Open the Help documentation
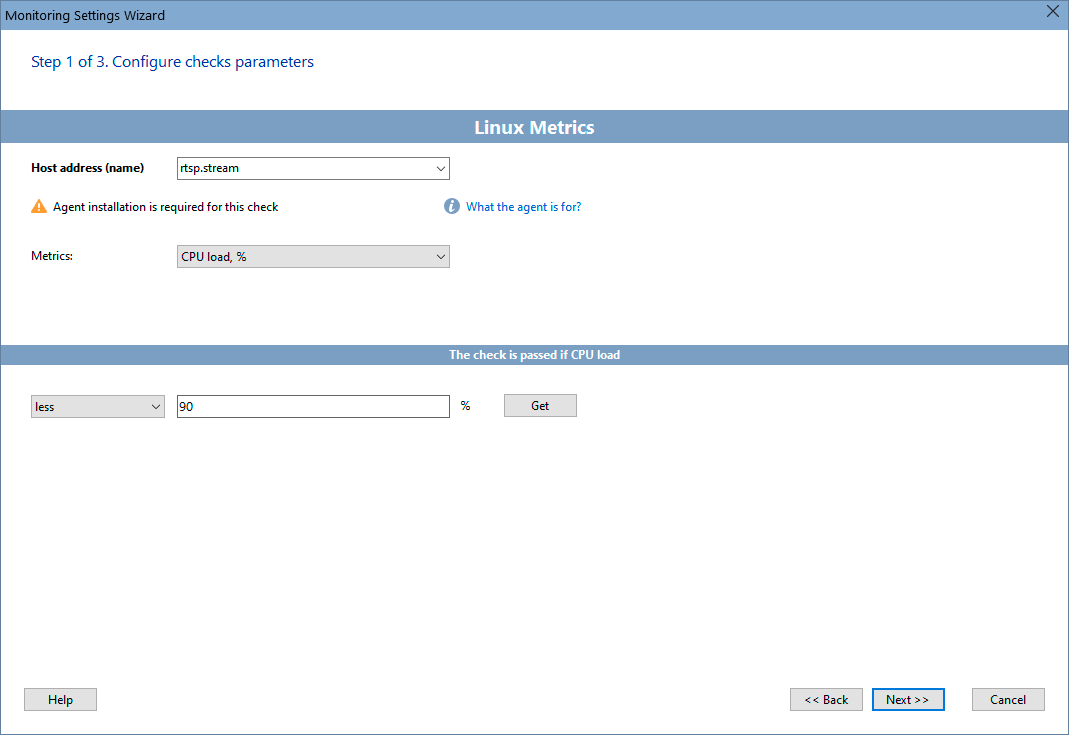 [60, 699]
